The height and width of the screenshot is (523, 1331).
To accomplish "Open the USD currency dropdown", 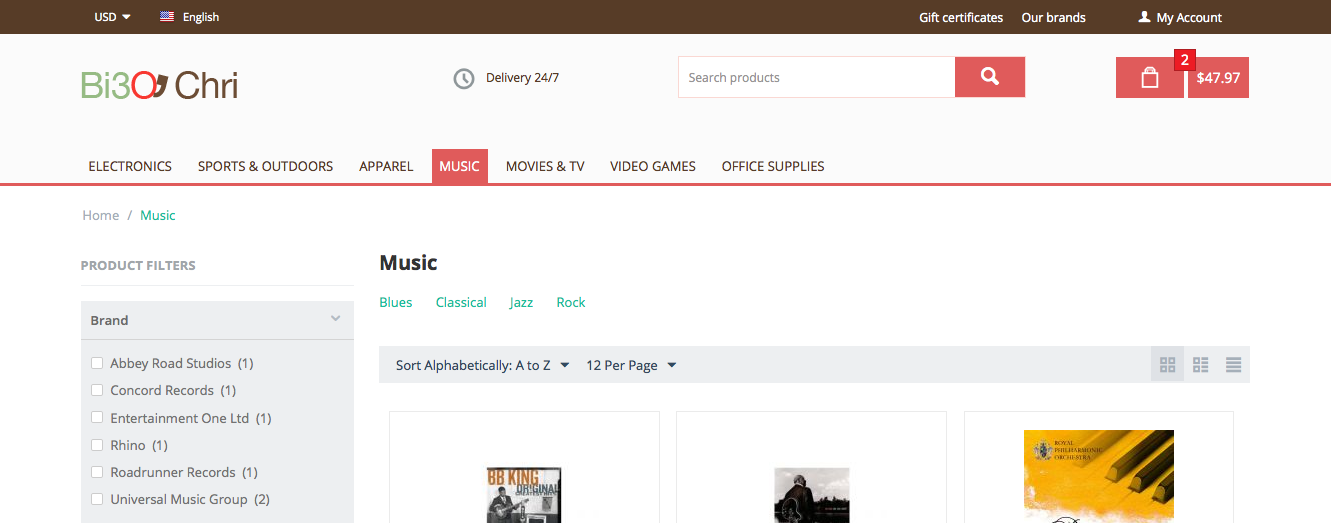I will pos(112,17).
